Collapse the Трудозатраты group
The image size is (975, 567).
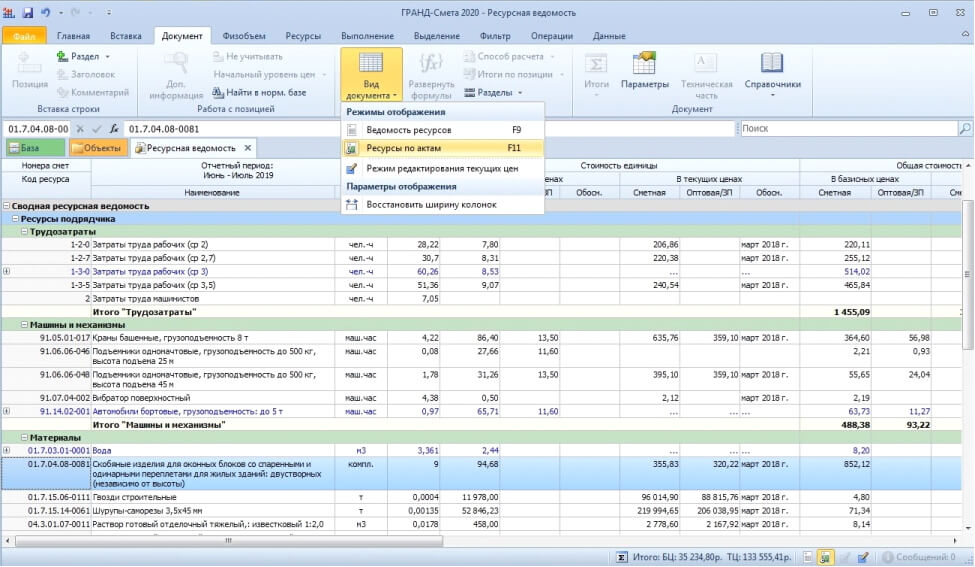point(24,232)
